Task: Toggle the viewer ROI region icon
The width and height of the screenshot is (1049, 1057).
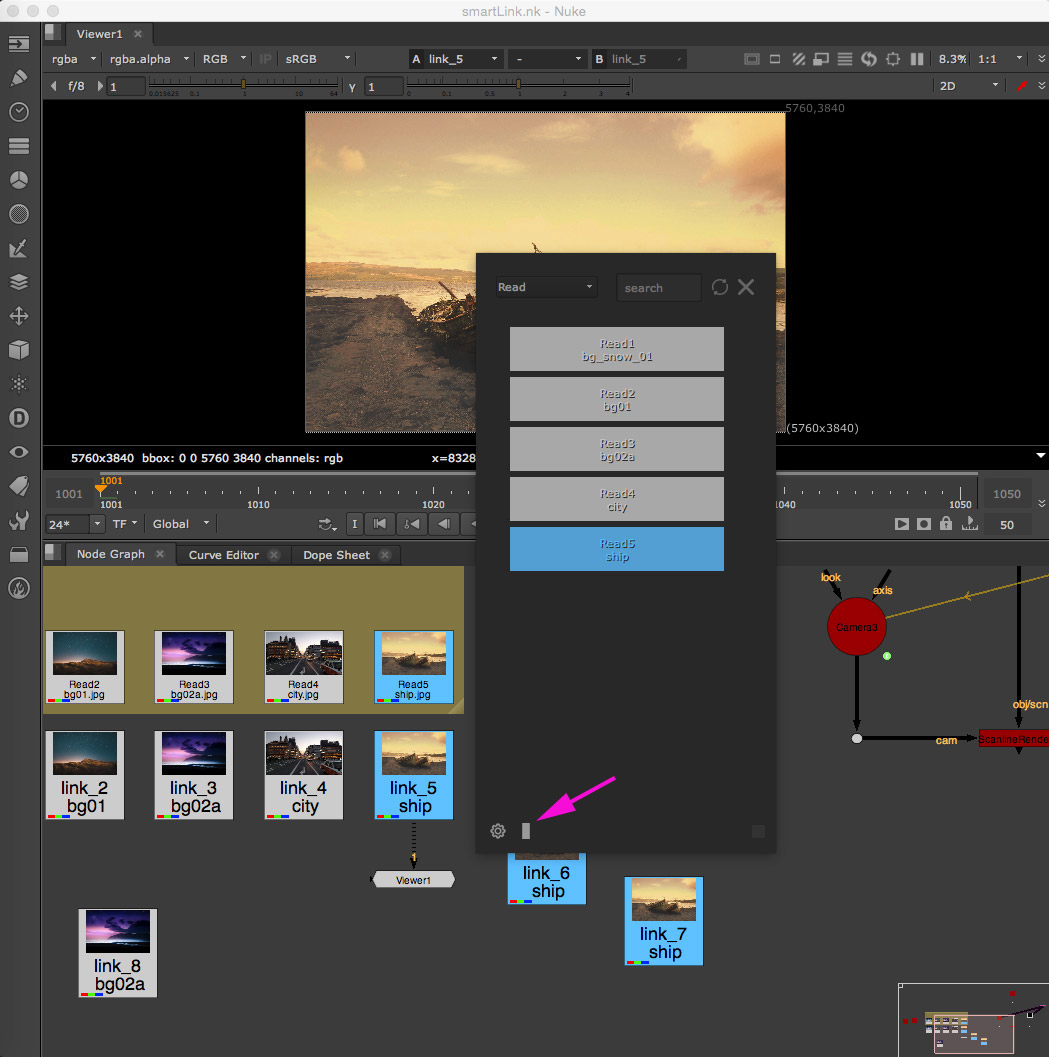Action: pos(892,59)
